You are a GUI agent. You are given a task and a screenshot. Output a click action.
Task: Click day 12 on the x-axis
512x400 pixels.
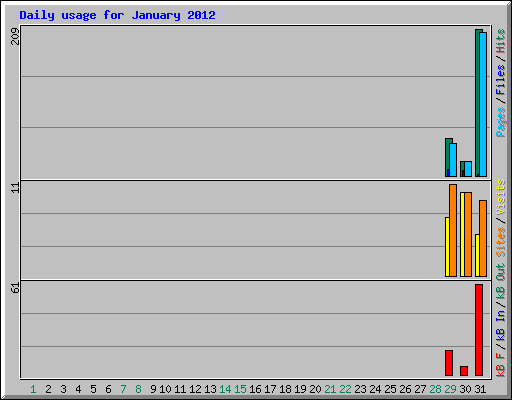pos(195,389)
